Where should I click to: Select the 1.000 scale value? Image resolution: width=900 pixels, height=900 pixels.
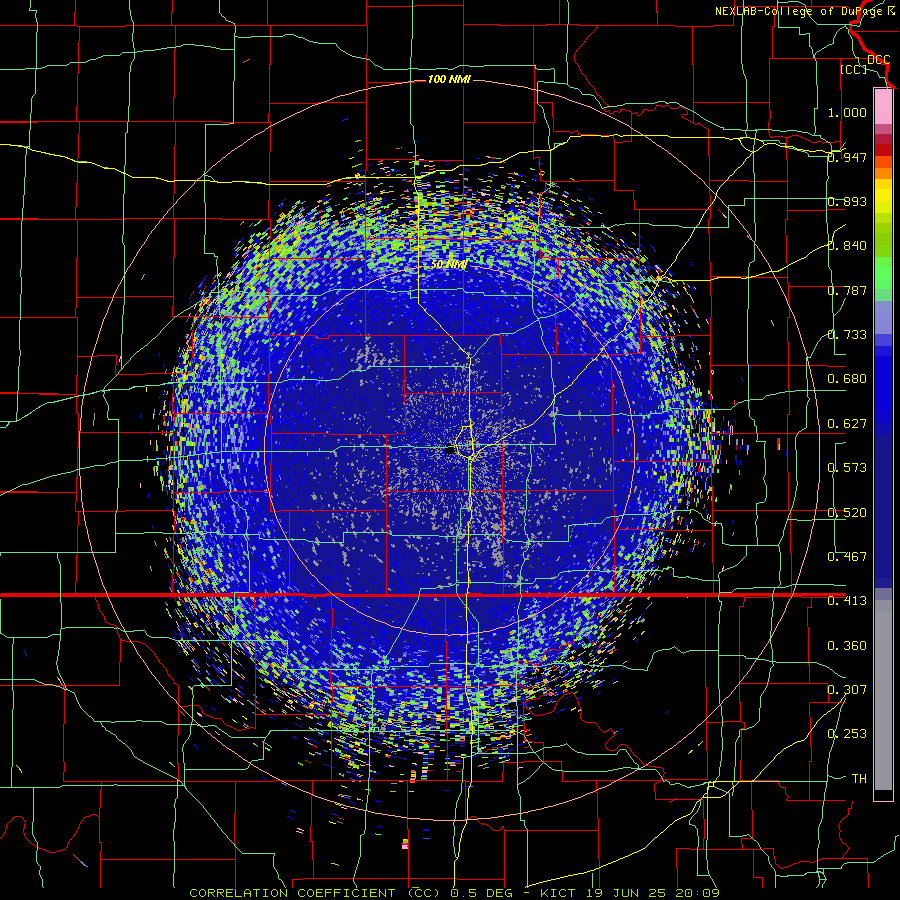click(847, 112)
